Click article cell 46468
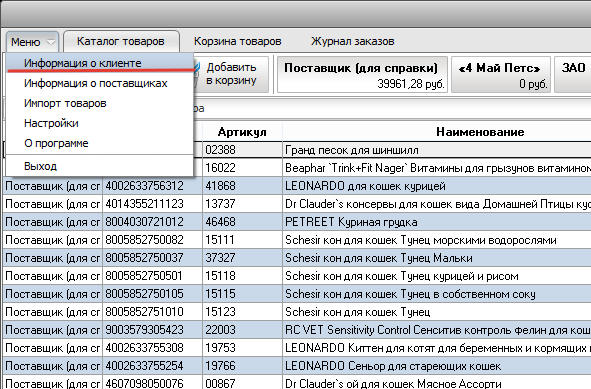 242,222
